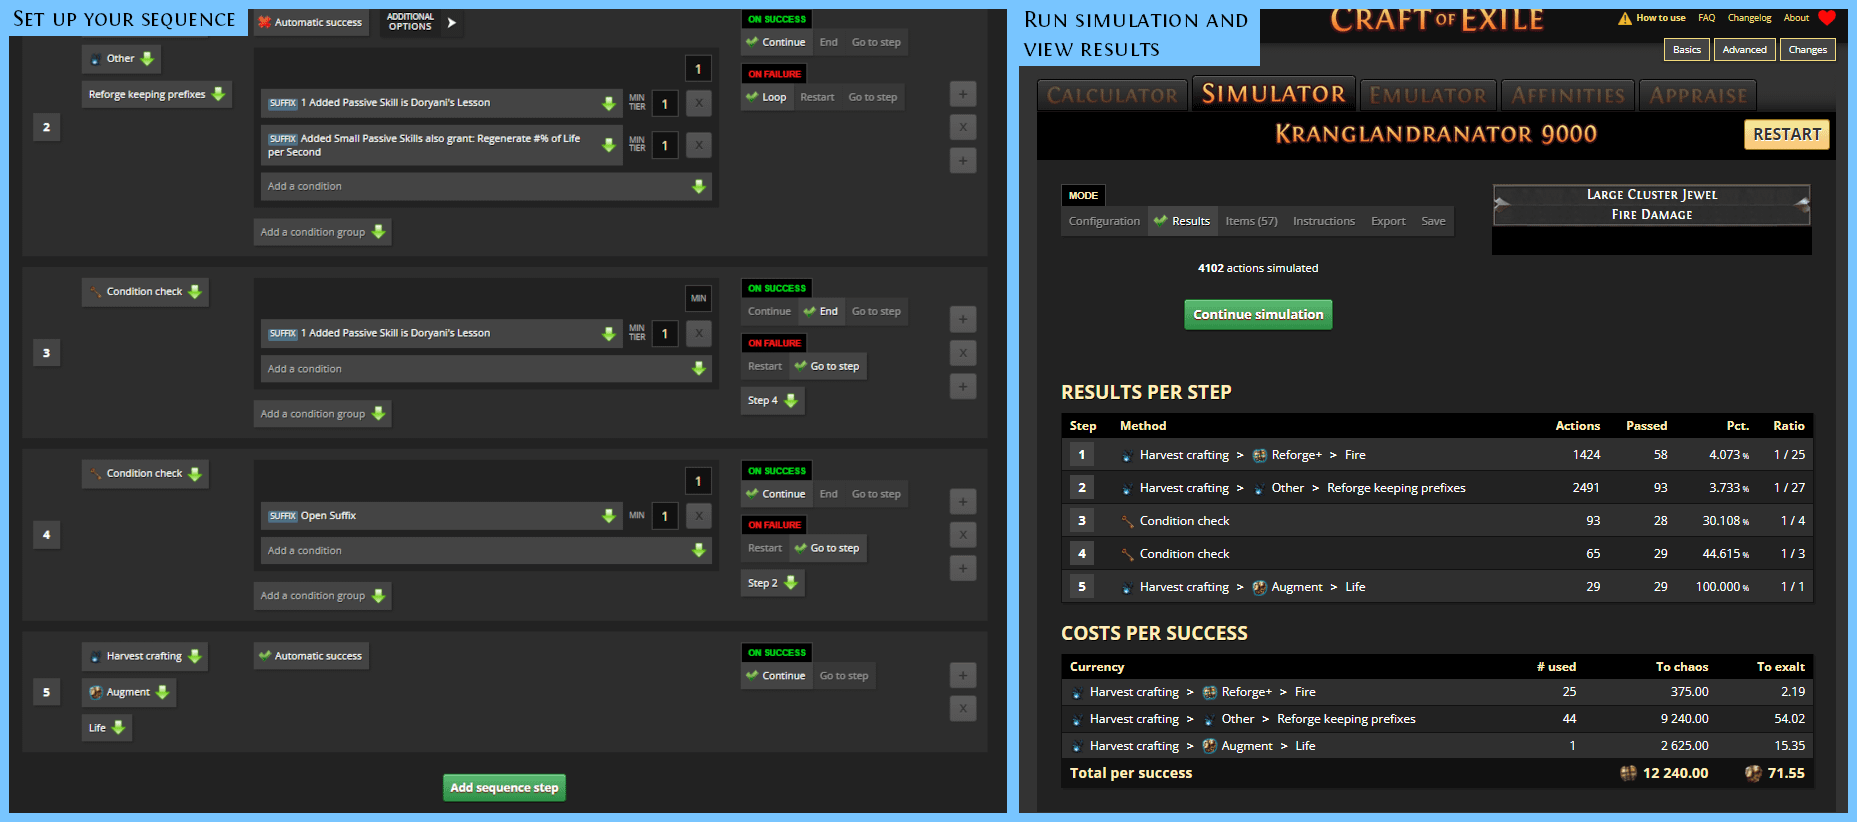Select Restart on failure for step 2

click(x=817, y=97)
